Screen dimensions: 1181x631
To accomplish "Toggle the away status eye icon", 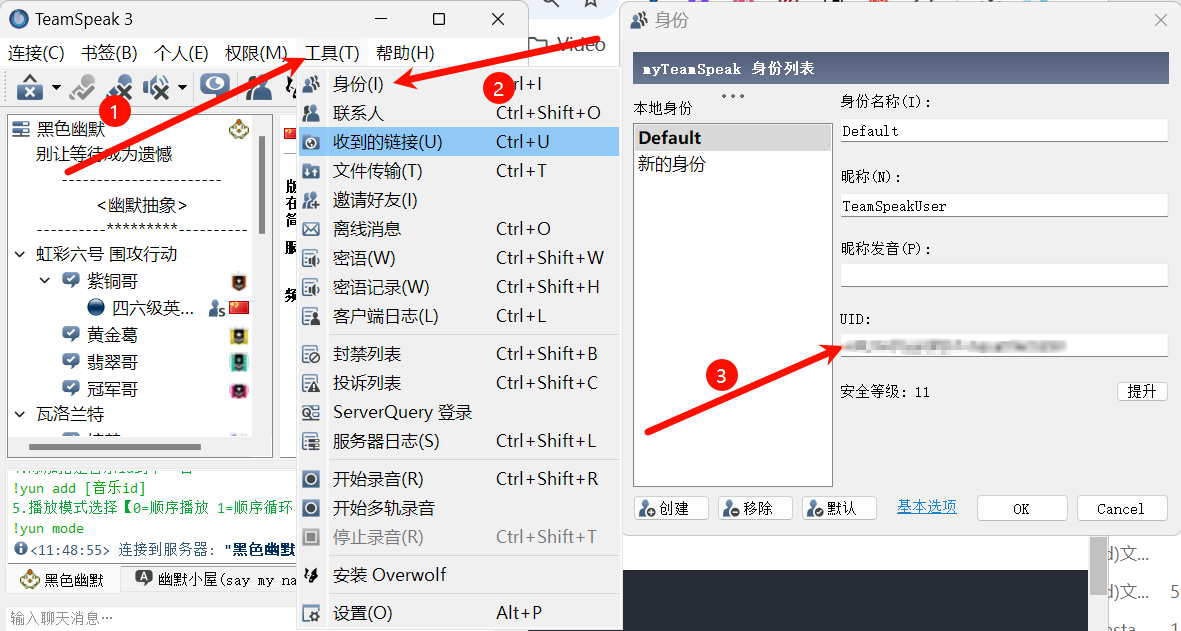I will tap(215, 85).
